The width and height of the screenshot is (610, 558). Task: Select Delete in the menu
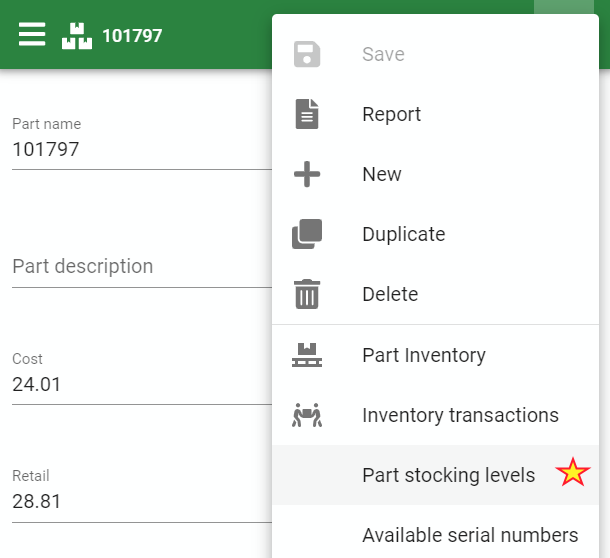tap(435, 294)
